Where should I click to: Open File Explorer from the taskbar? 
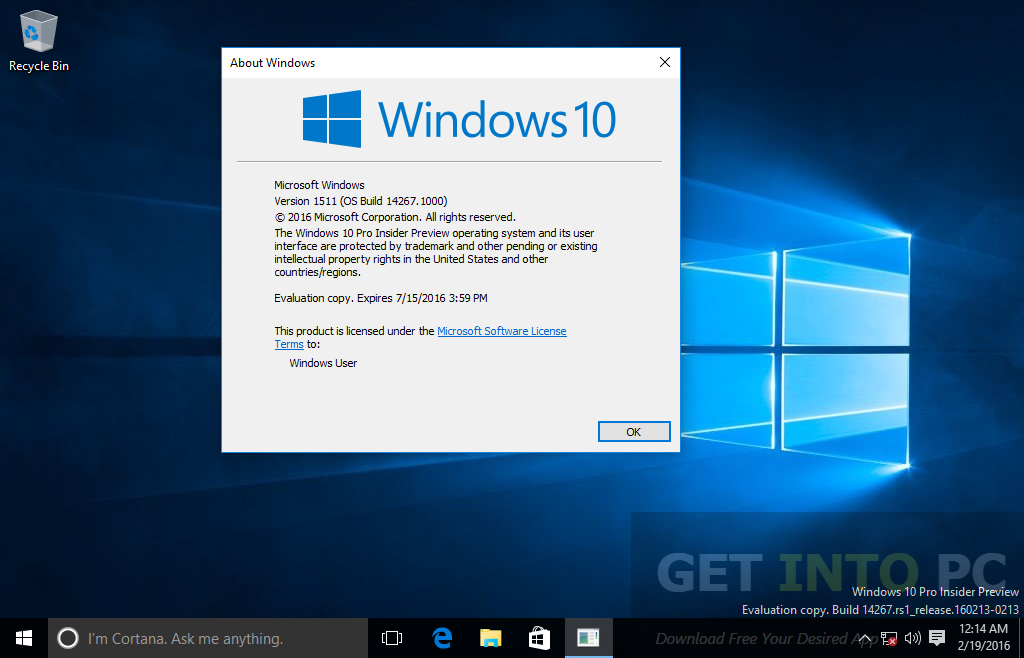490,638
